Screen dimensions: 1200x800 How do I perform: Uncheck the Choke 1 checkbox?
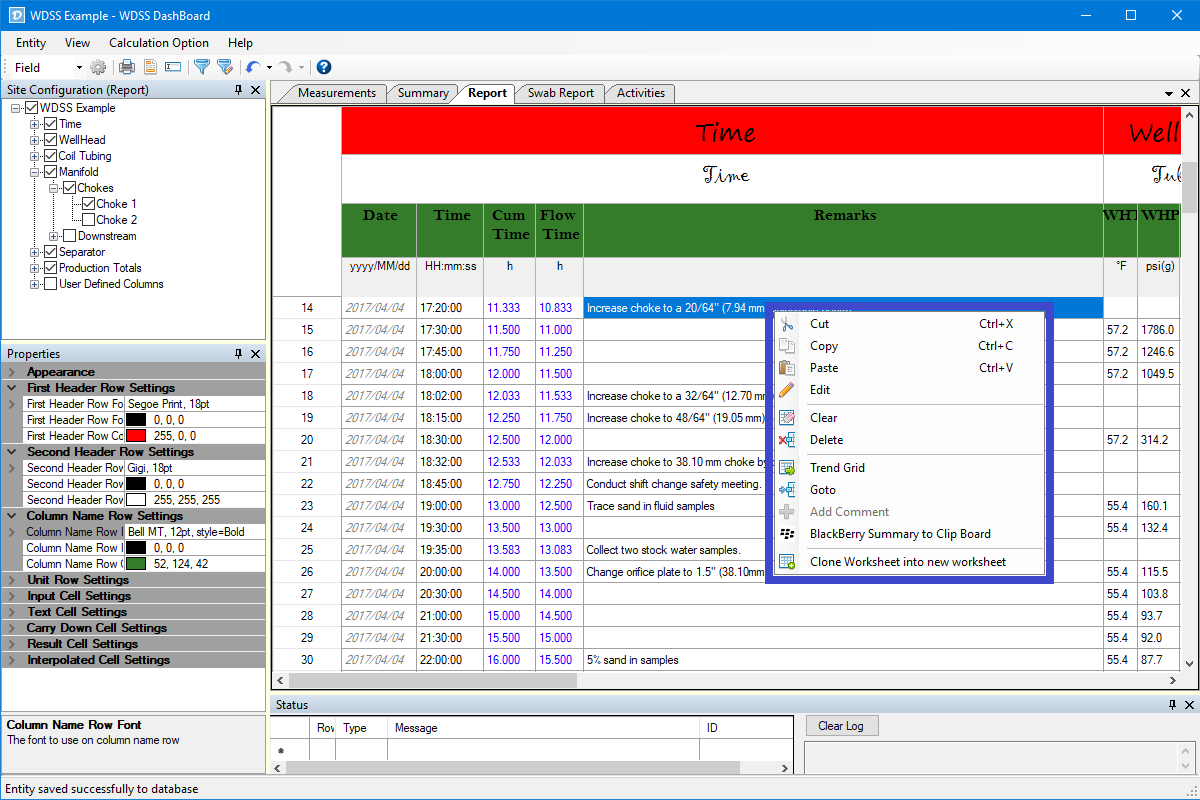click(89, 204)
